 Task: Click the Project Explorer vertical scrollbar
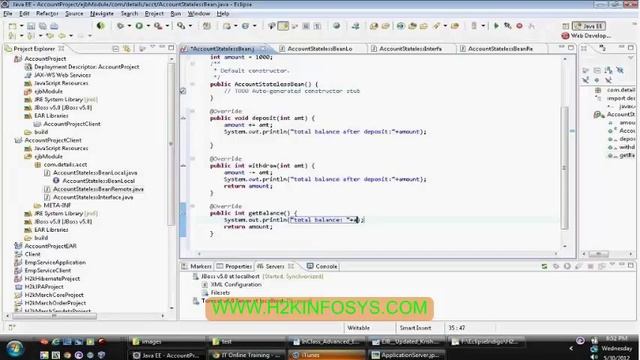171,144
